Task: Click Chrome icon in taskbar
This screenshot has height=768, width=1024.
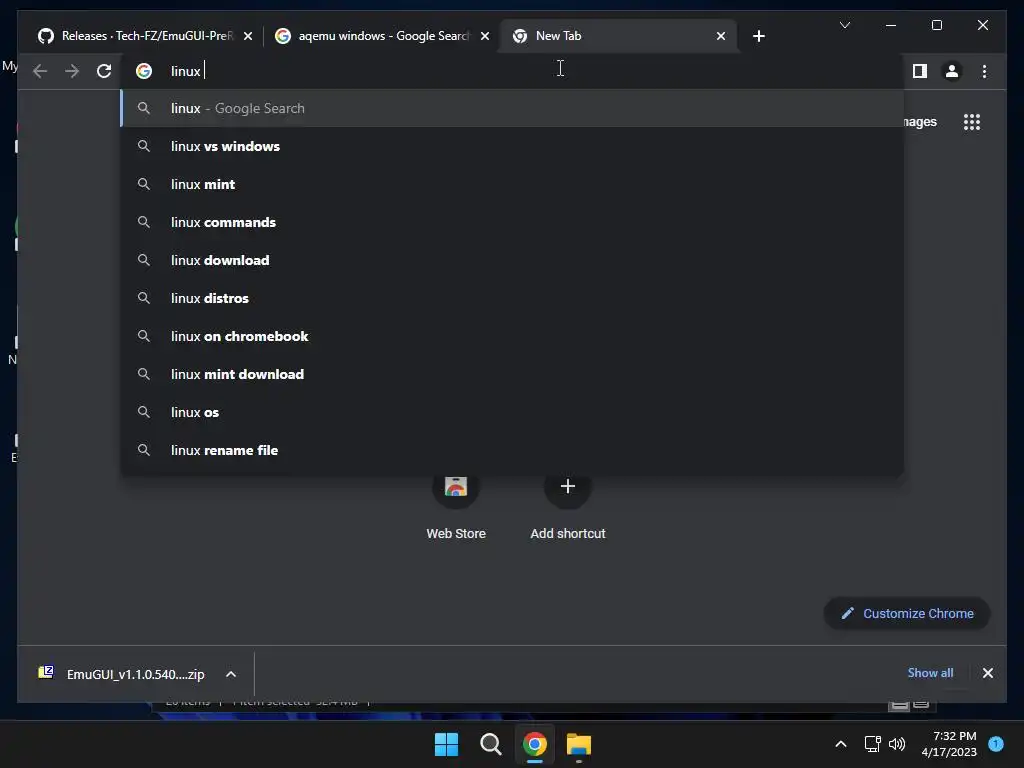Action: point(534,744)
